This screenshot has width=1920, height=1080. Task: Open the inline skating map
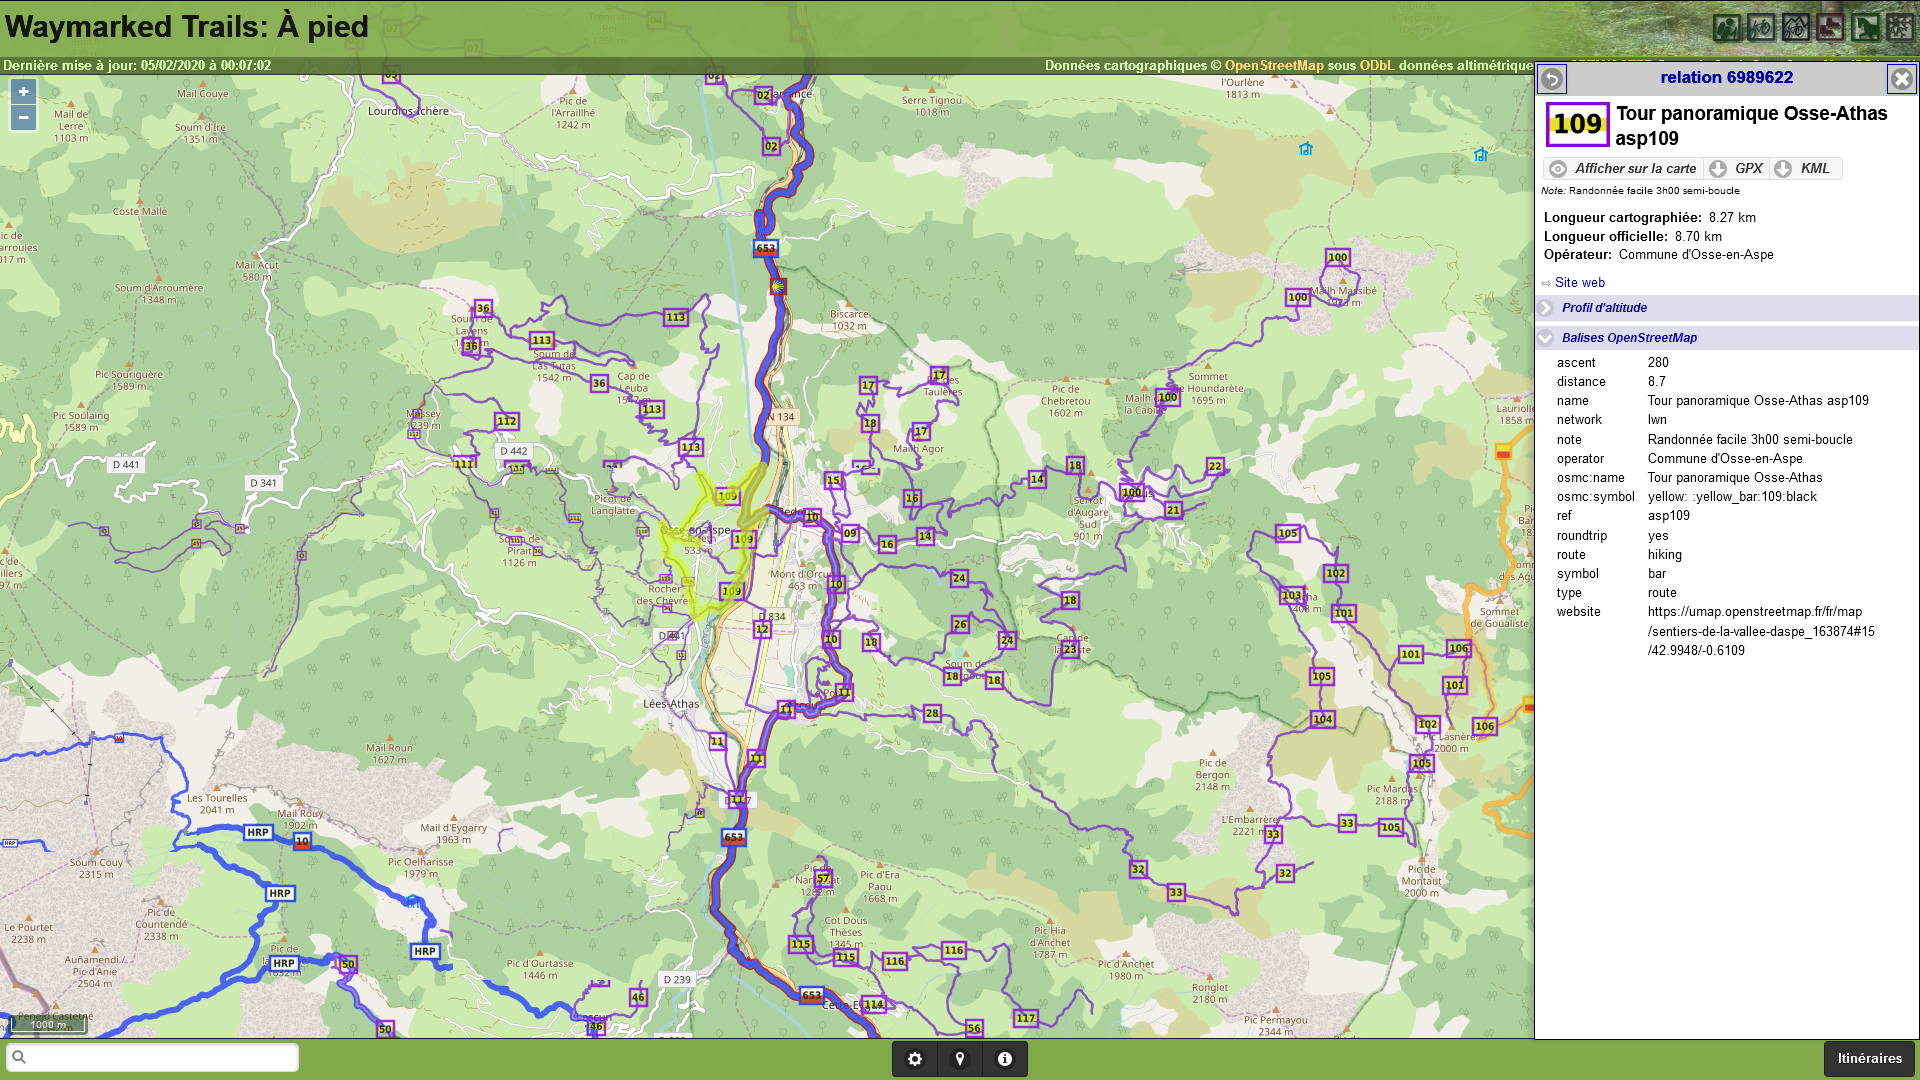(1830, 27)
